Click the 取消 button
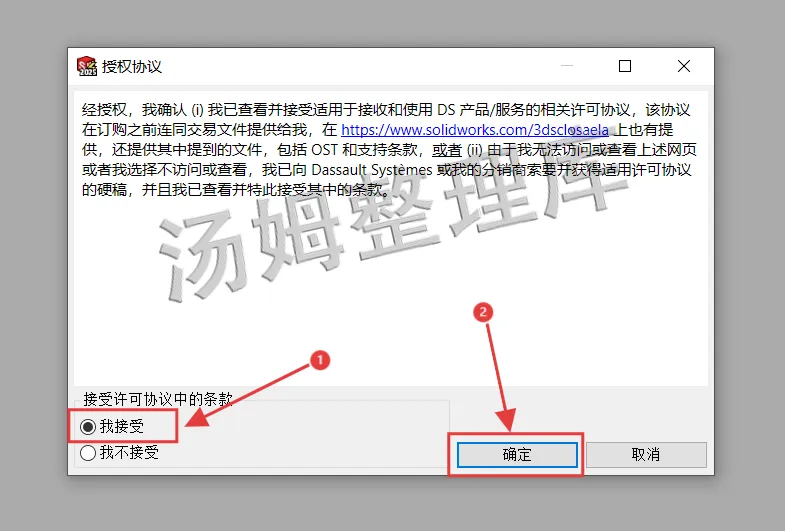The height and width of the screenshot is (531, 785). [646, 454]
